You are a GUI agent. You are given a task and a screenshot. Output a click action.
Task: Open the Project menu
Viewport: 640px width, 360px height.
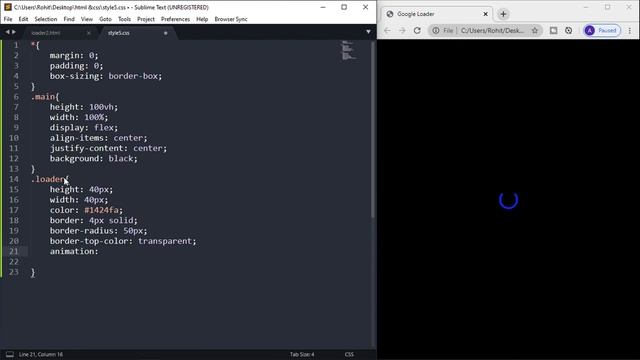[x=146, y=19]
